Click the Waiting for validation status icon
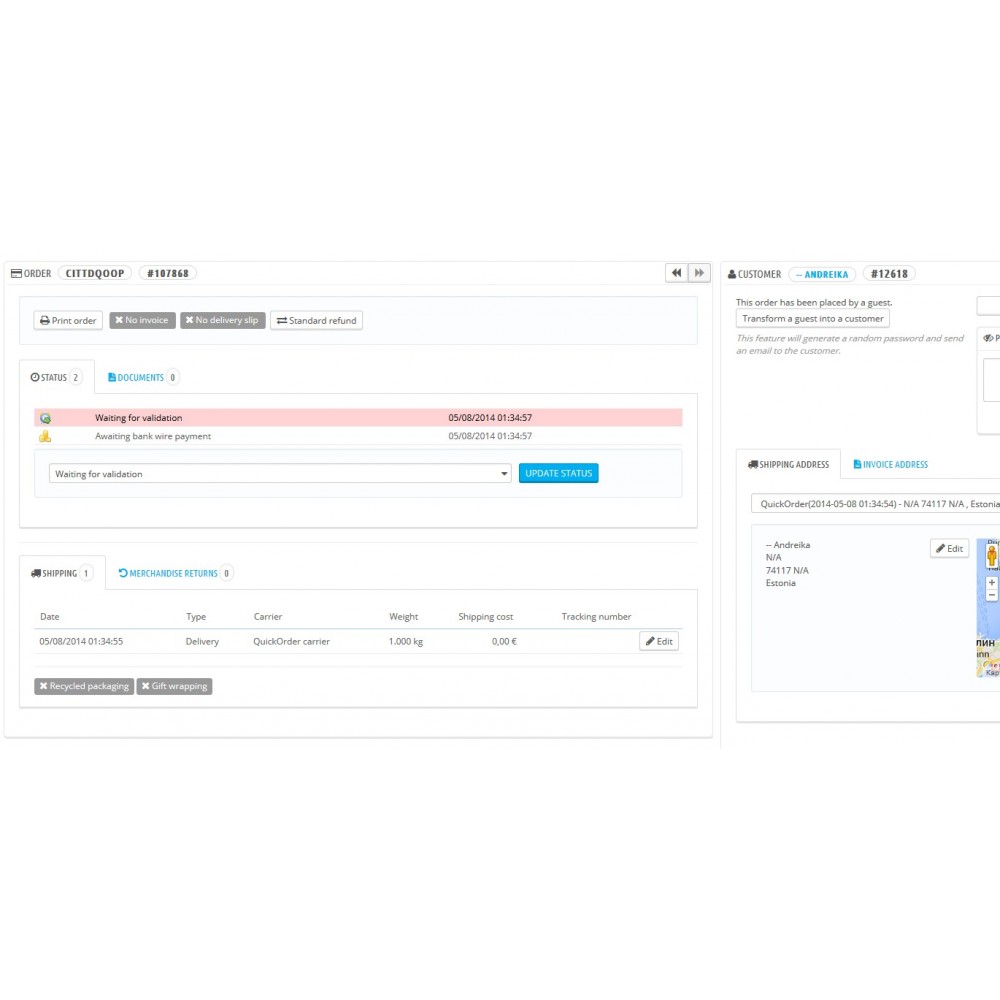 click(45, 418)
